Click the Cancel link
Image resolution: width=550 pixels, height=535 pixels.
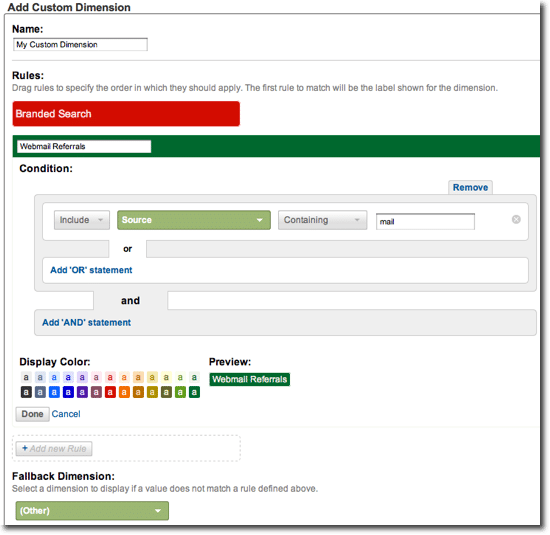[66, 414]
